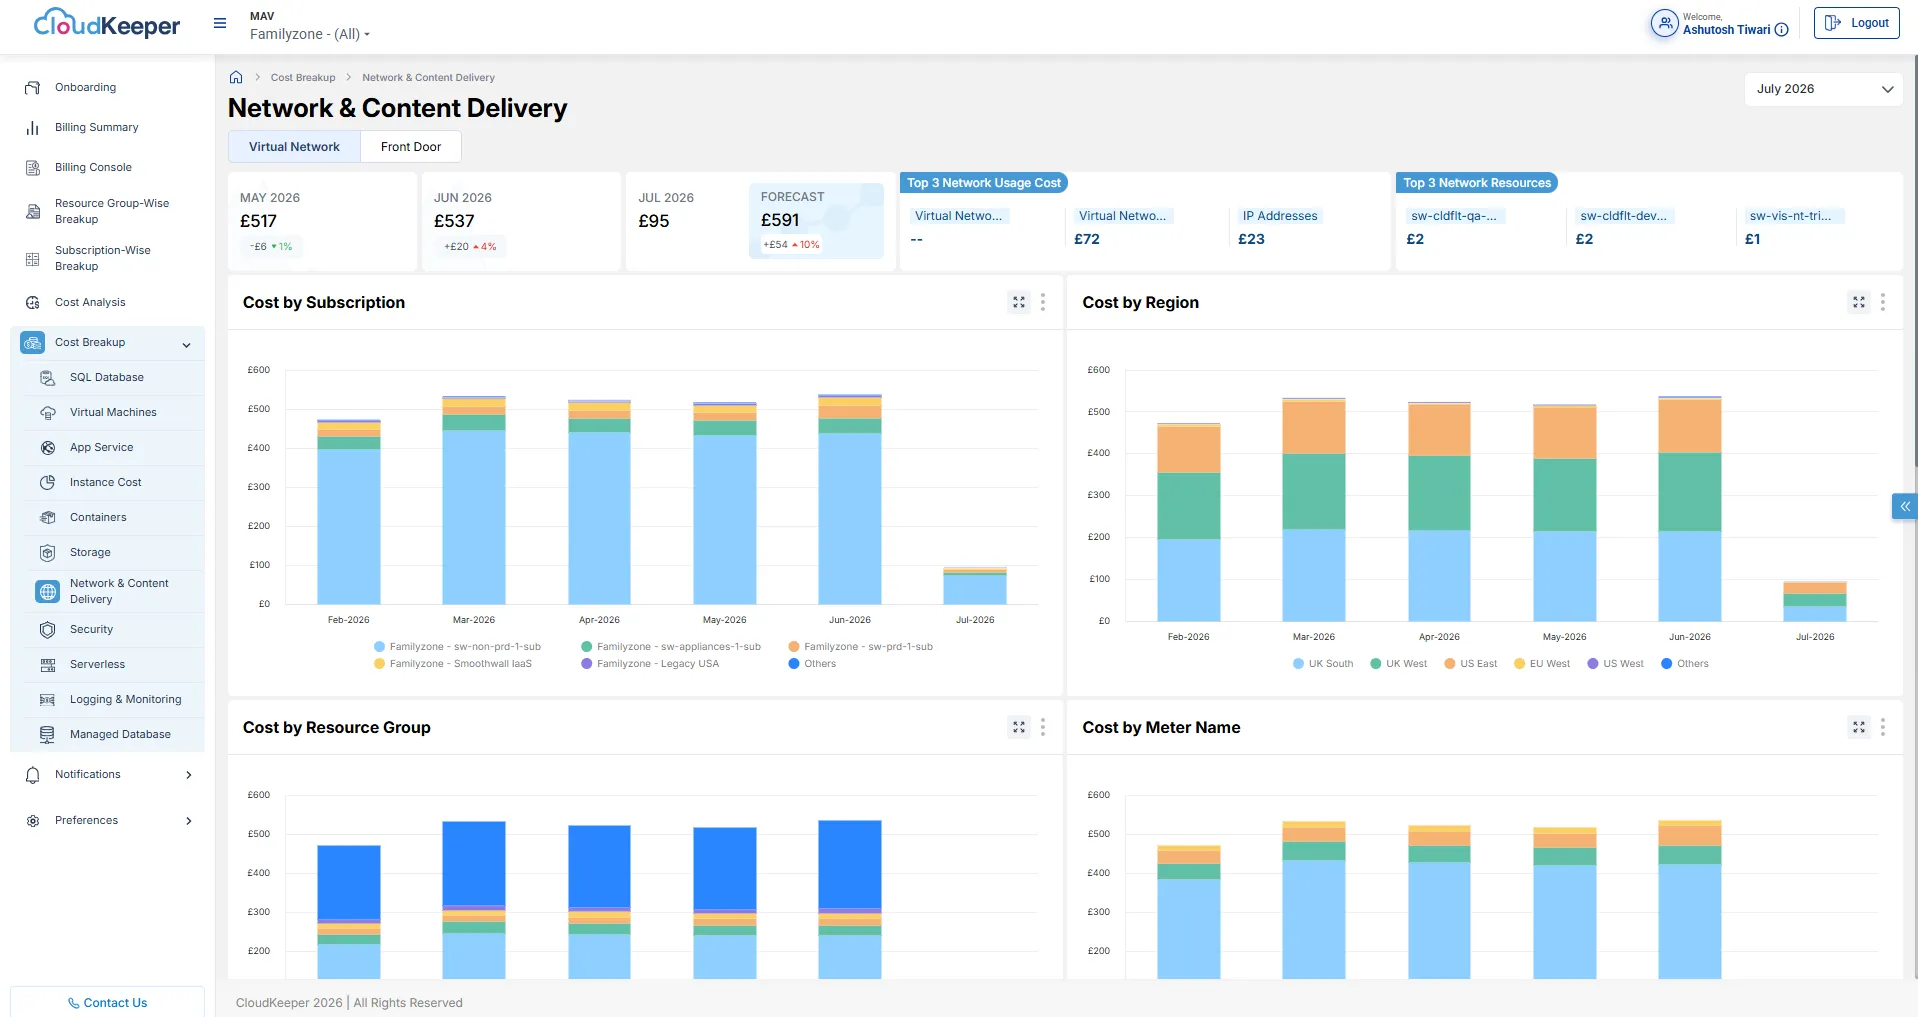This screenshot has width=1918, height=1017.
Task: Click the Cost Analysis icon
Action: (x=33, y=302)
